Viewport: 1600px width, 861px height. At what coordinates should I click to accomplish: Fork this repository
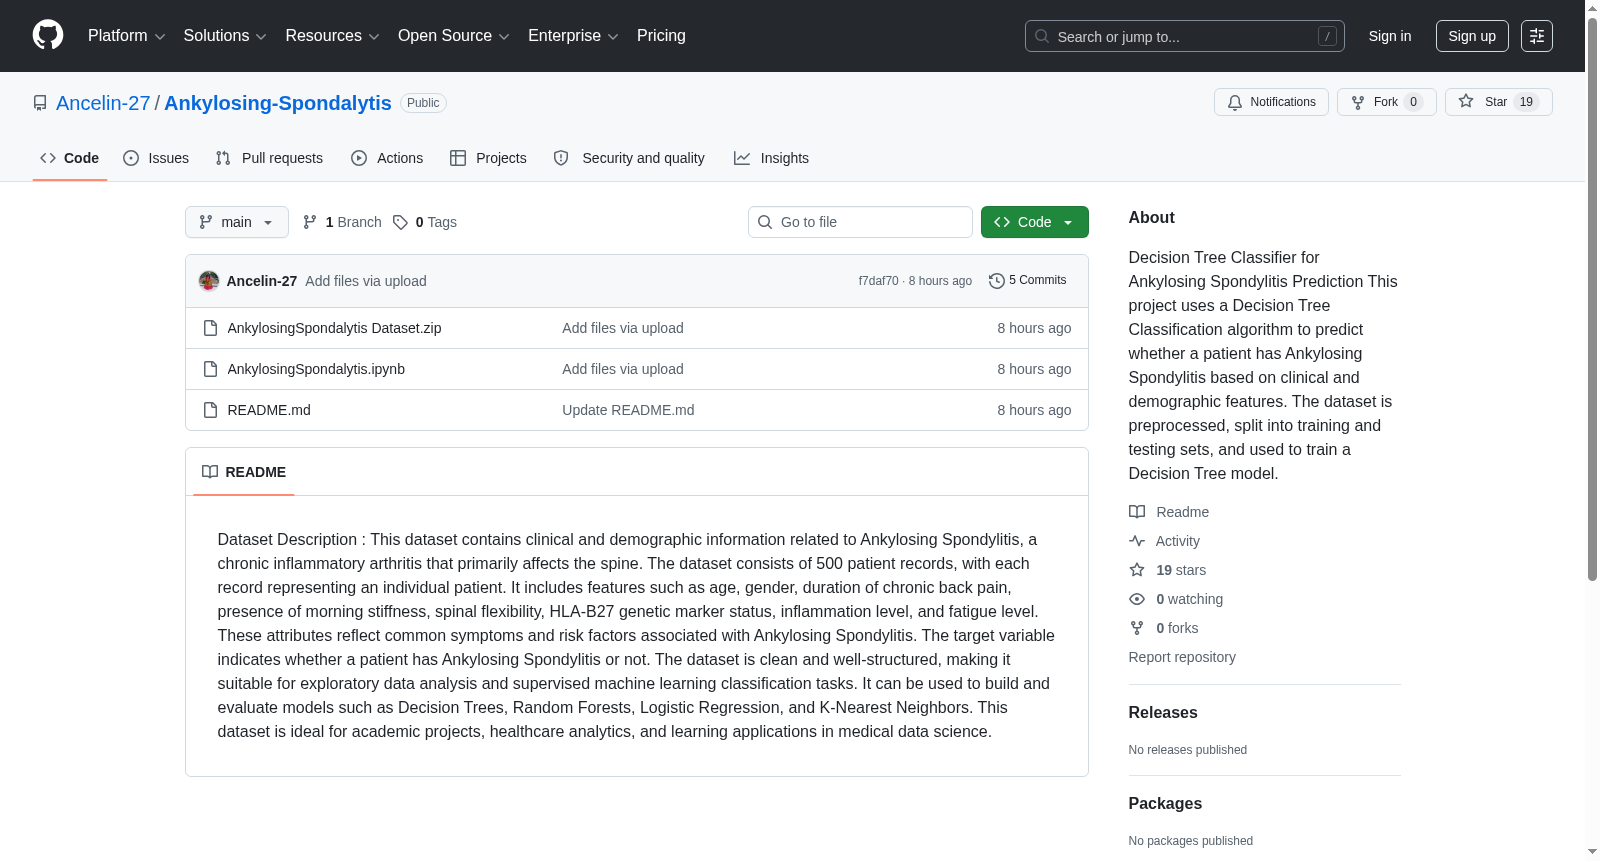1386,102
